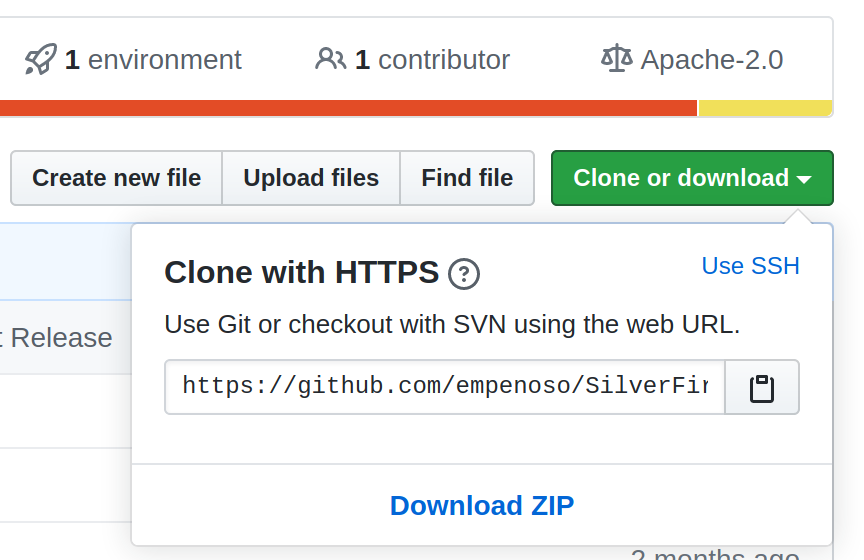The width and height of the screenshot is (864, 560).
Task: Open the Apache-2.0 license link
Action: 711,60
